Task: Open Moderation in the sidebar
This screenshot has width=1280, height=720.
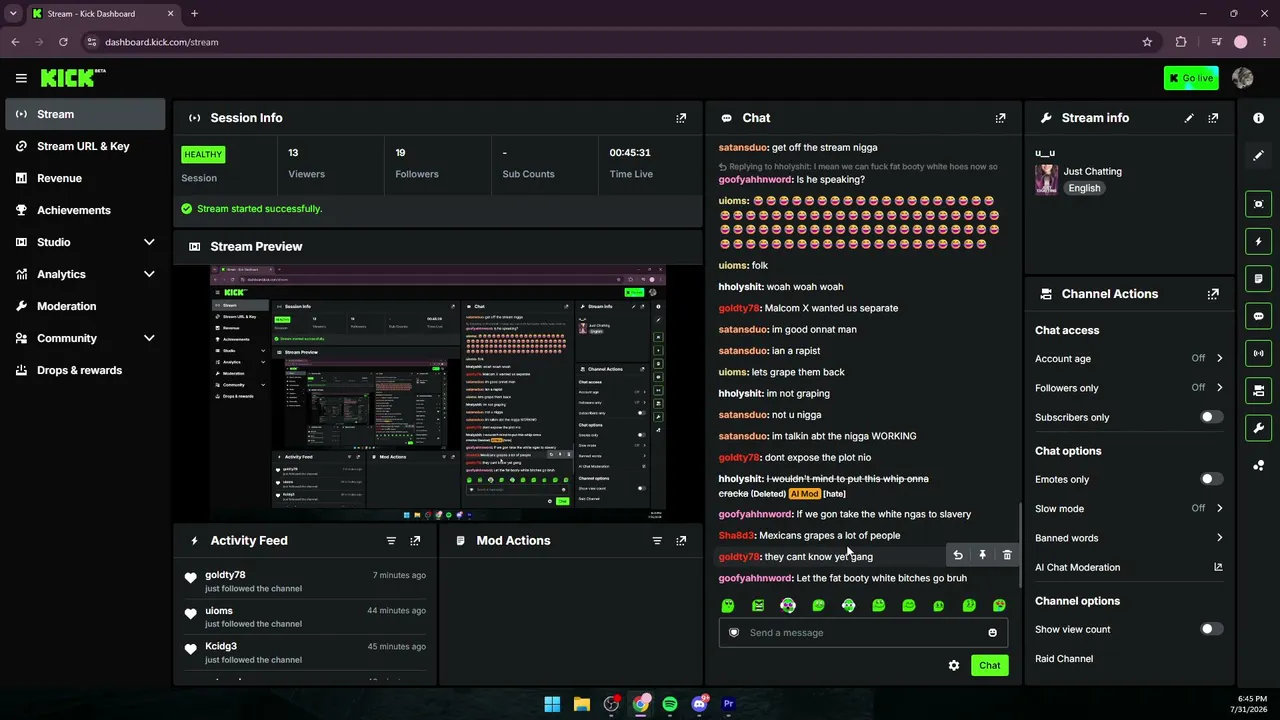Action: click(x=85, y=306)
